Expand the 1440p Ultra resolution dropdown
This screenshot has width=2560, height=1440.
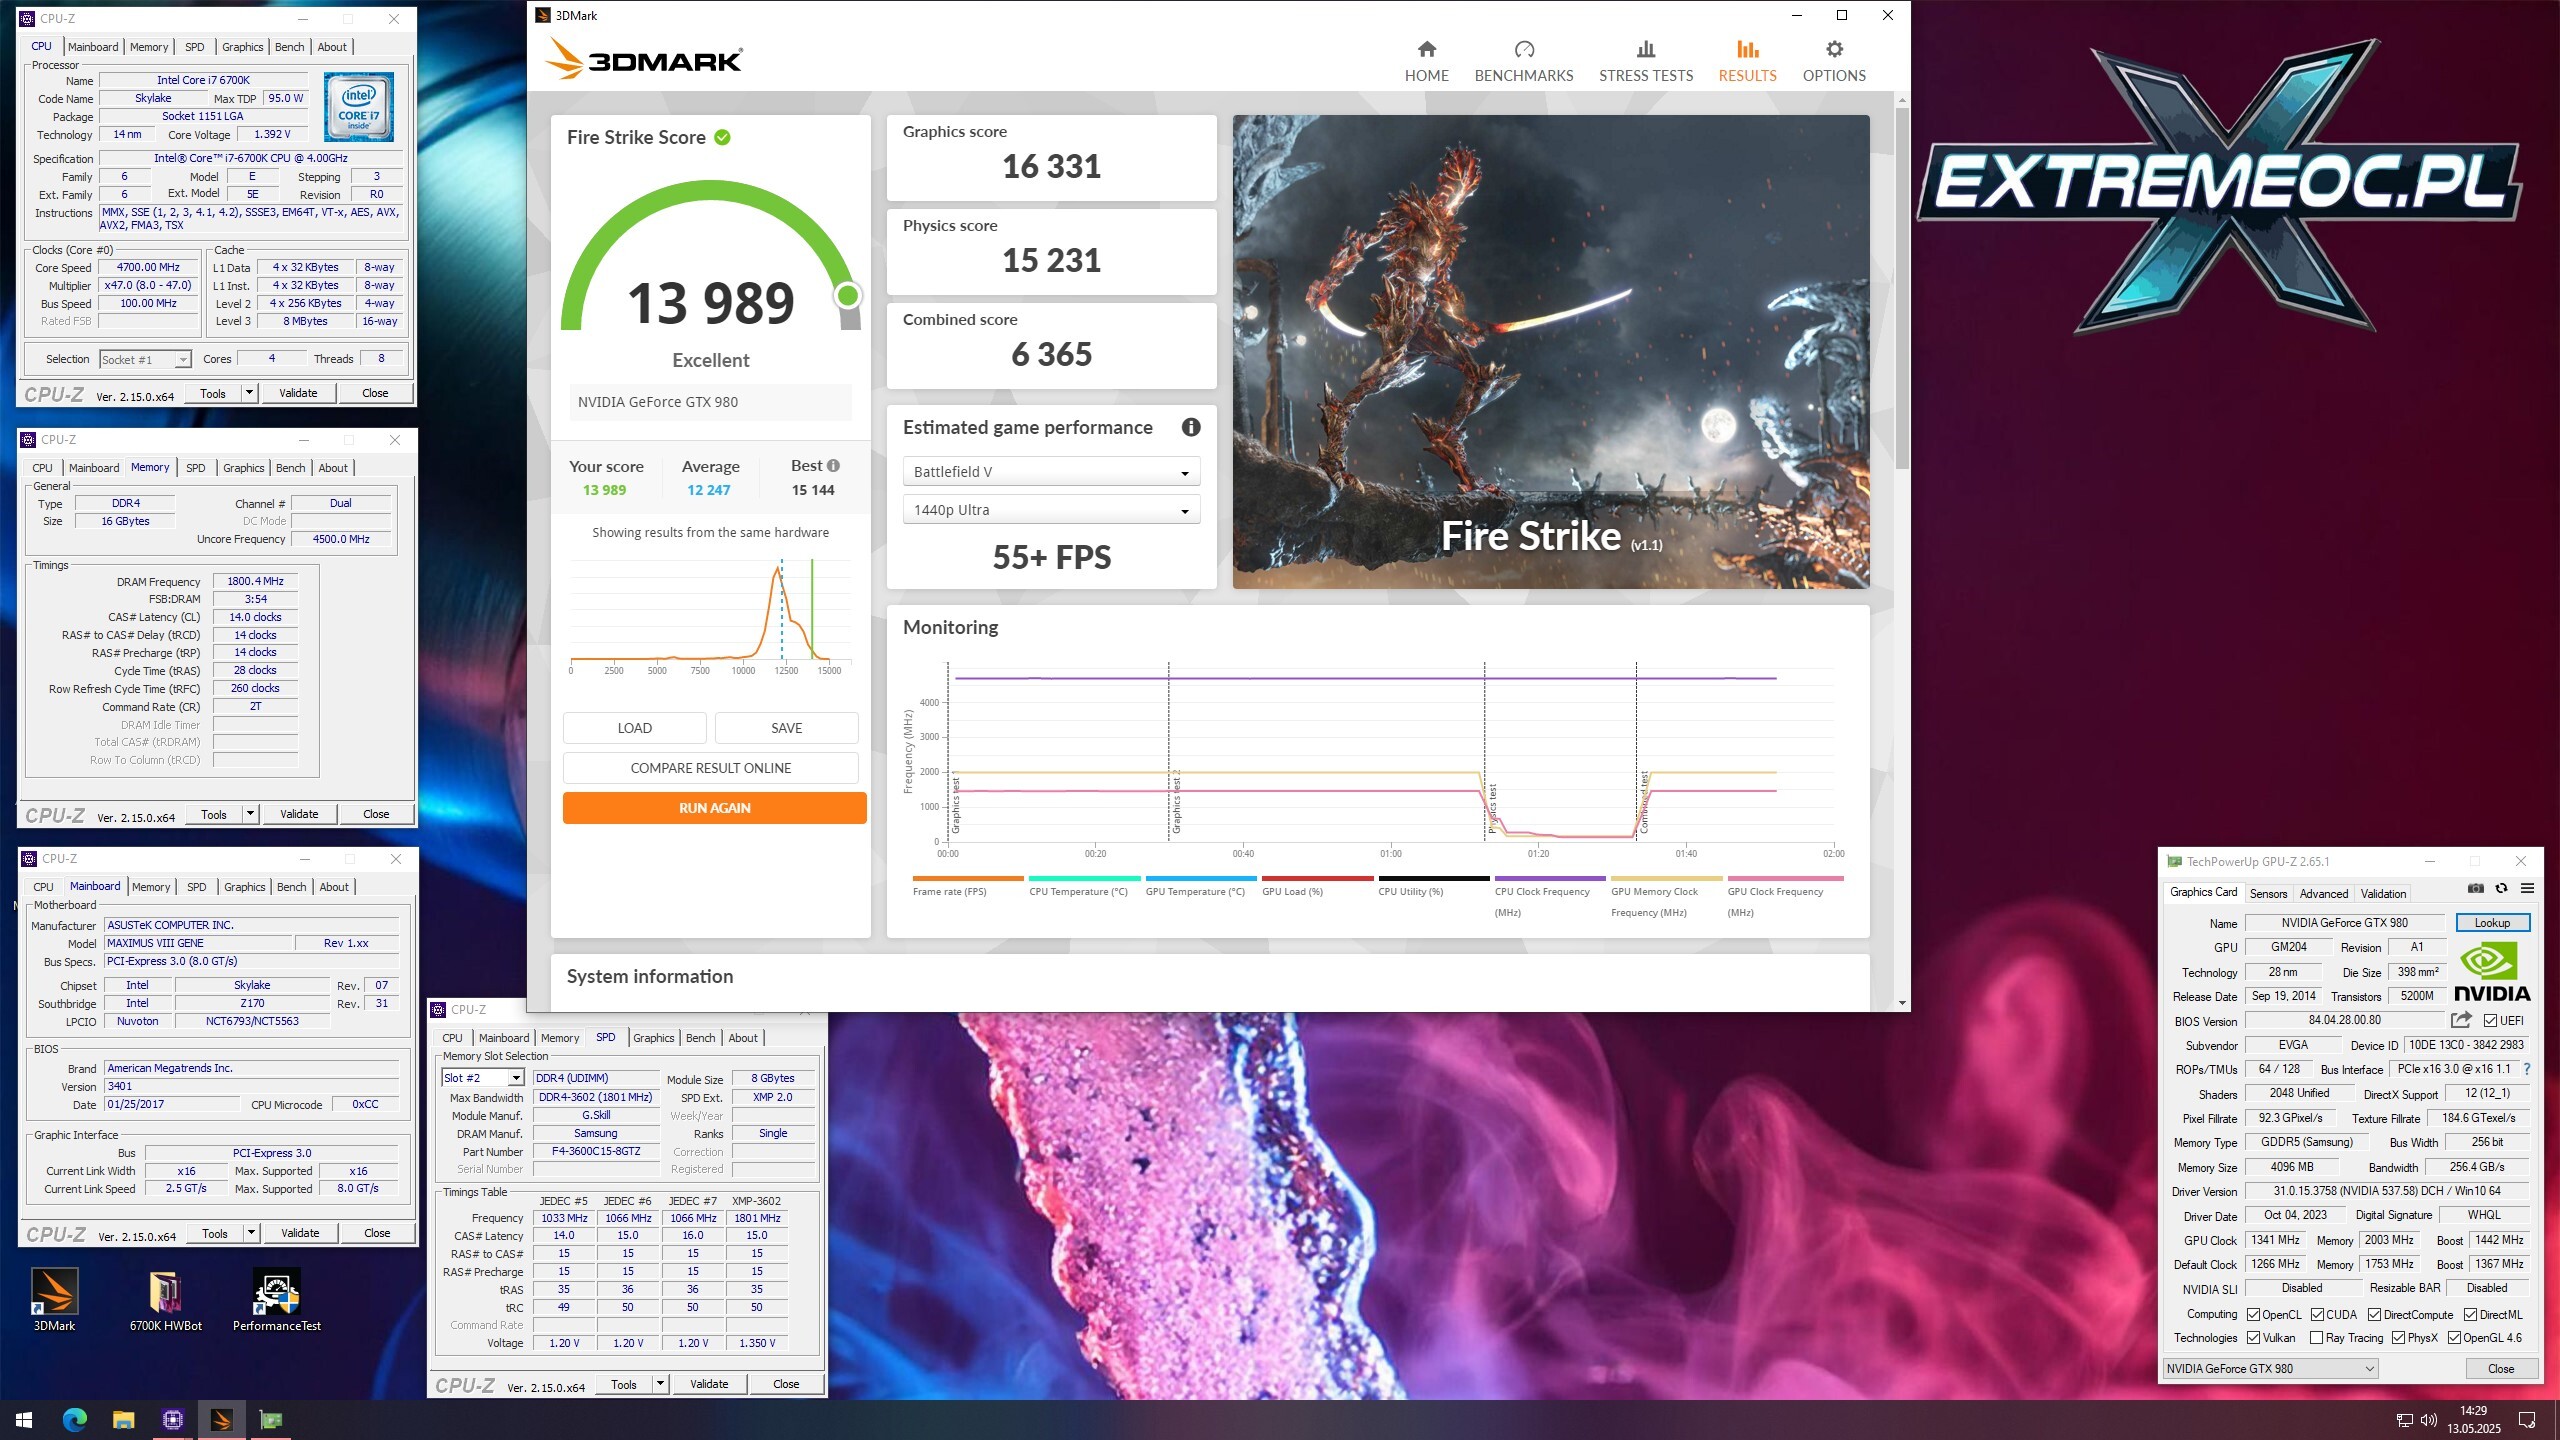pyautogui.click(x=1051, y=510)
